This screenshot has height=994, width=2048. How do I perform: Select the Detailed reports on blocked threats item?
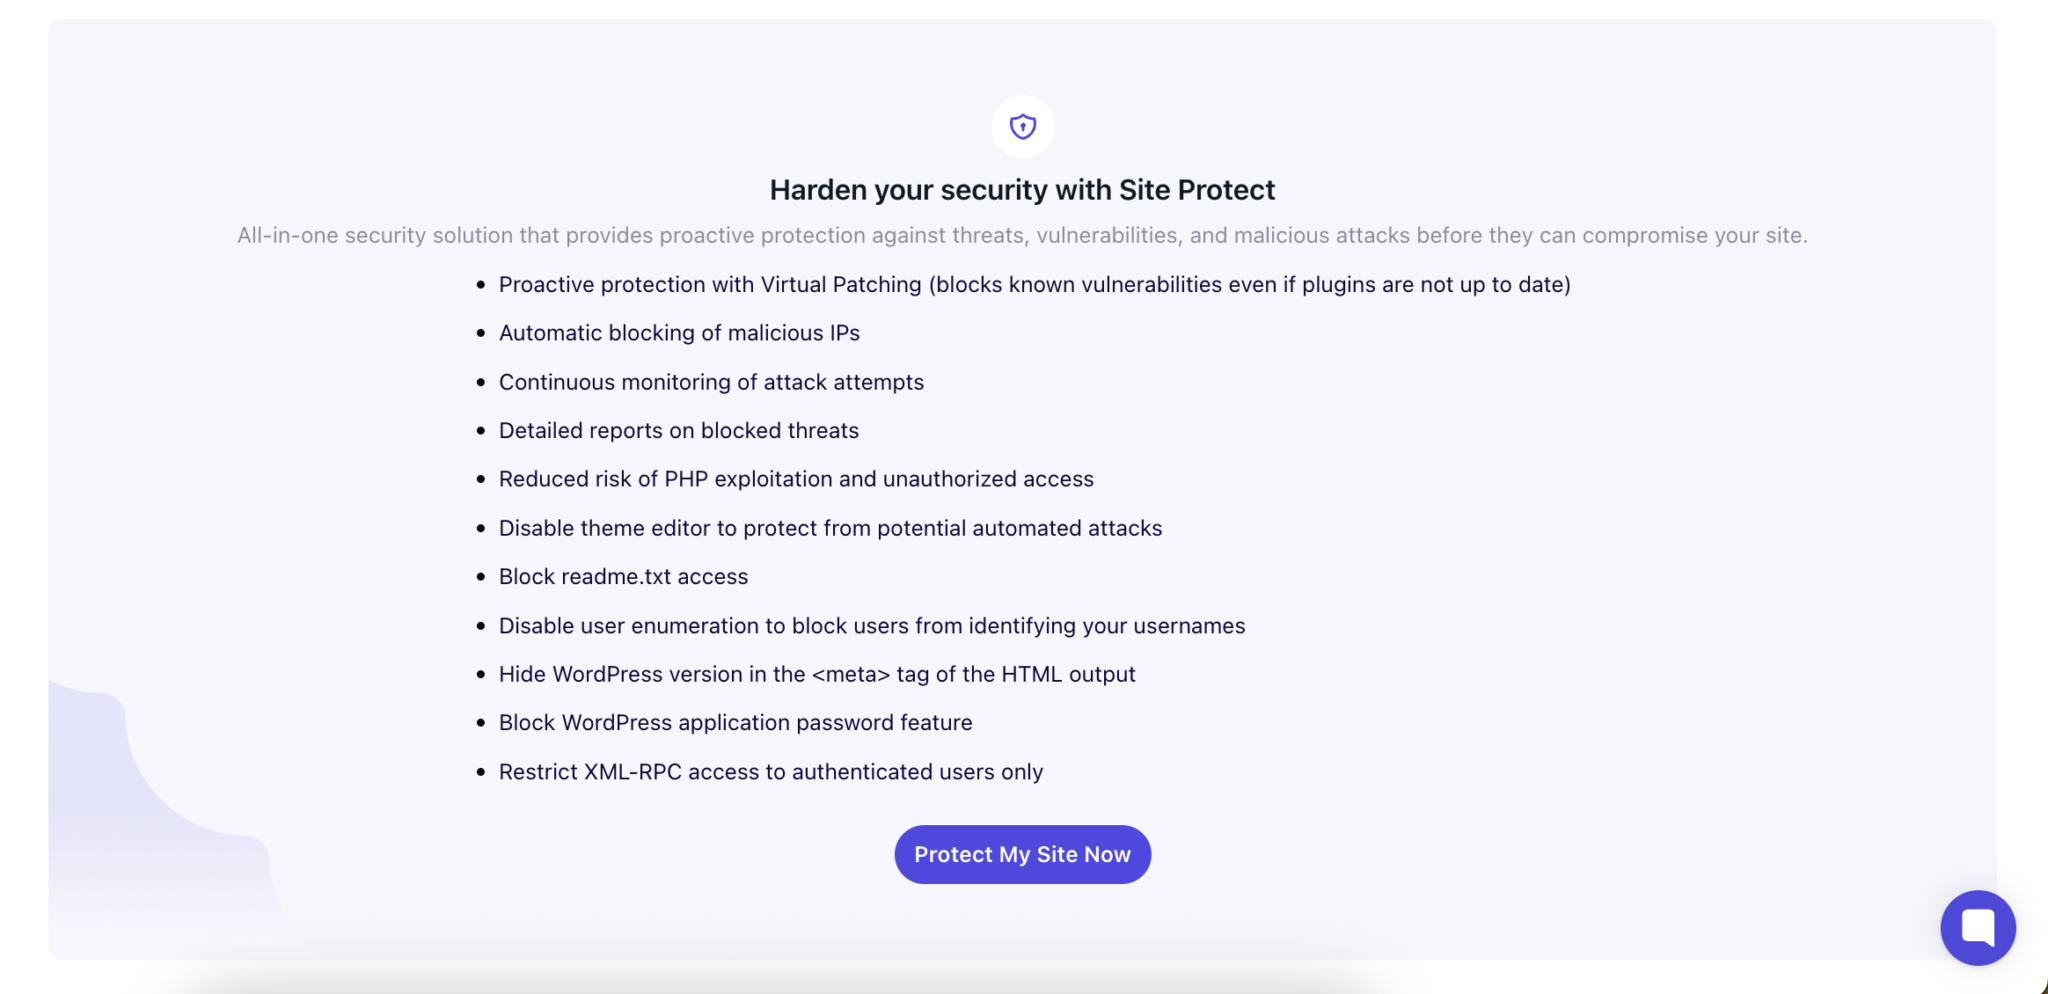(678, 430)
